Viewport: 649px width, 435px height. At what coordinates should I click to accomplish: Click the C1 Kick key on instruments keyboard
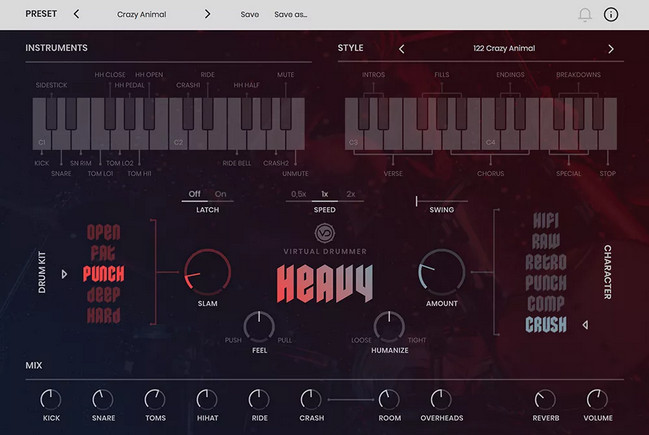[x=42, y=141]
